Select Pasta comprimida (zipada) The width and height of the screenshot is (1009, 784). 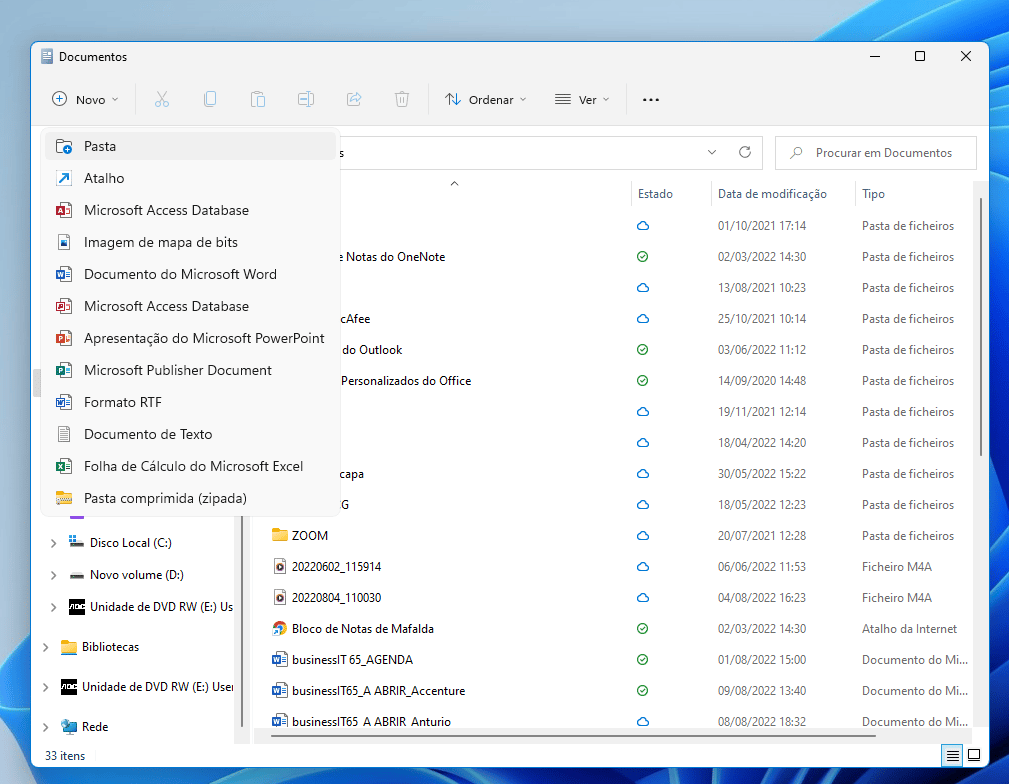pyautogui.click(x=190, y=498)
